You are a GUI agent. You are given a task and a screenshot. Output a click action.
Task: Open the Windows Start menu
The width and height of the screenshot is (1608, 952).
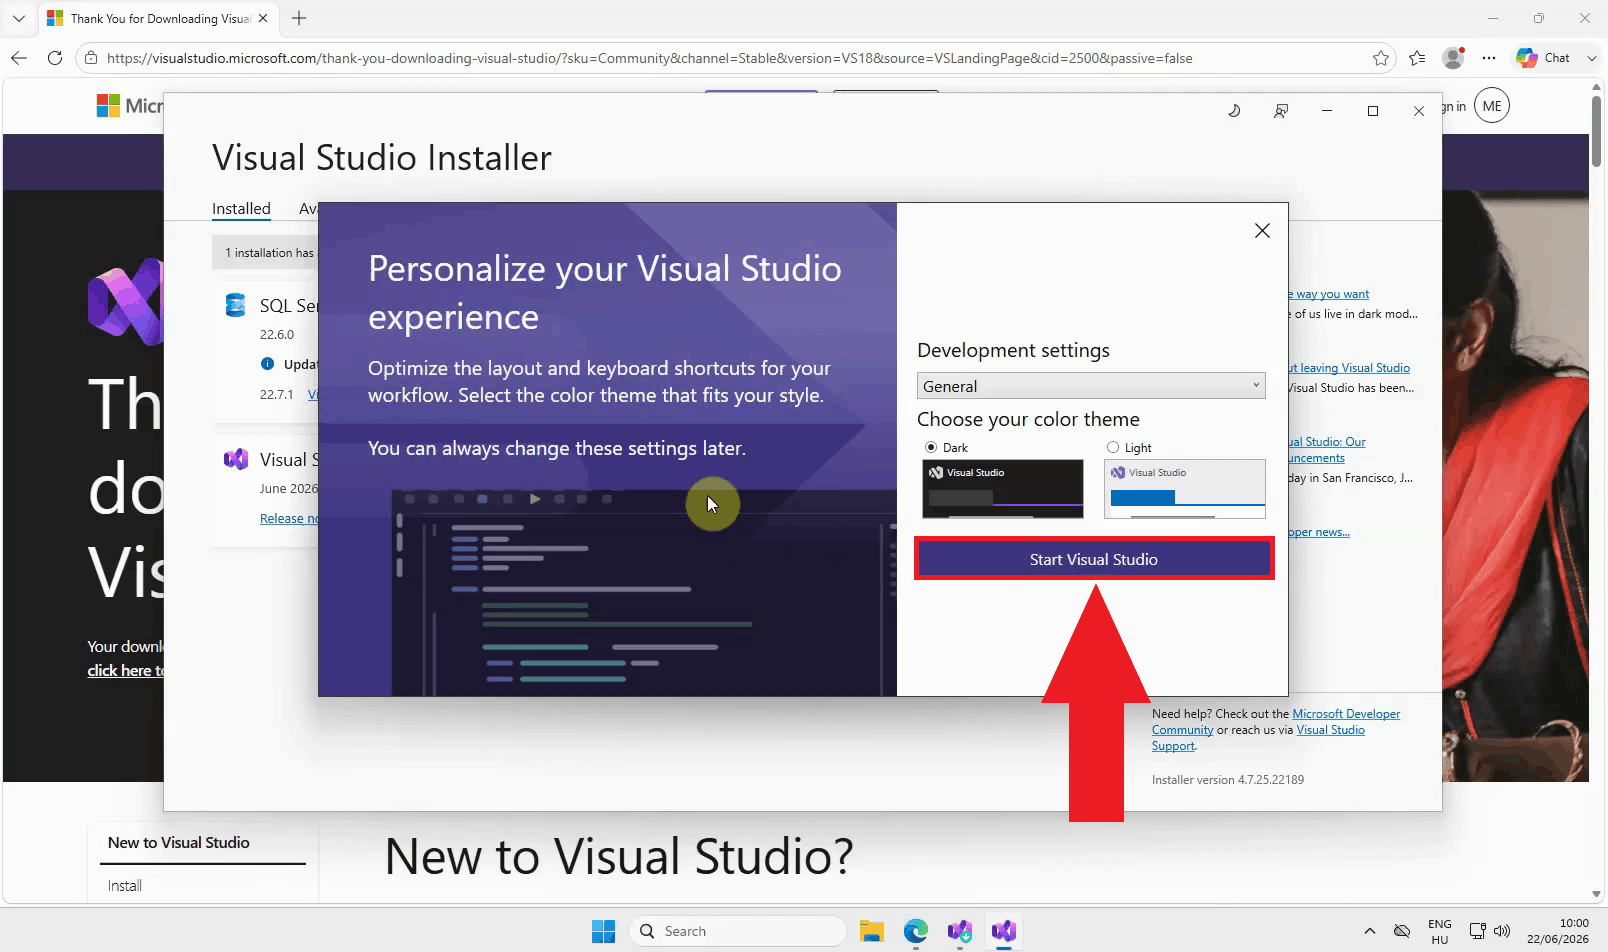(x=604, y=931)
